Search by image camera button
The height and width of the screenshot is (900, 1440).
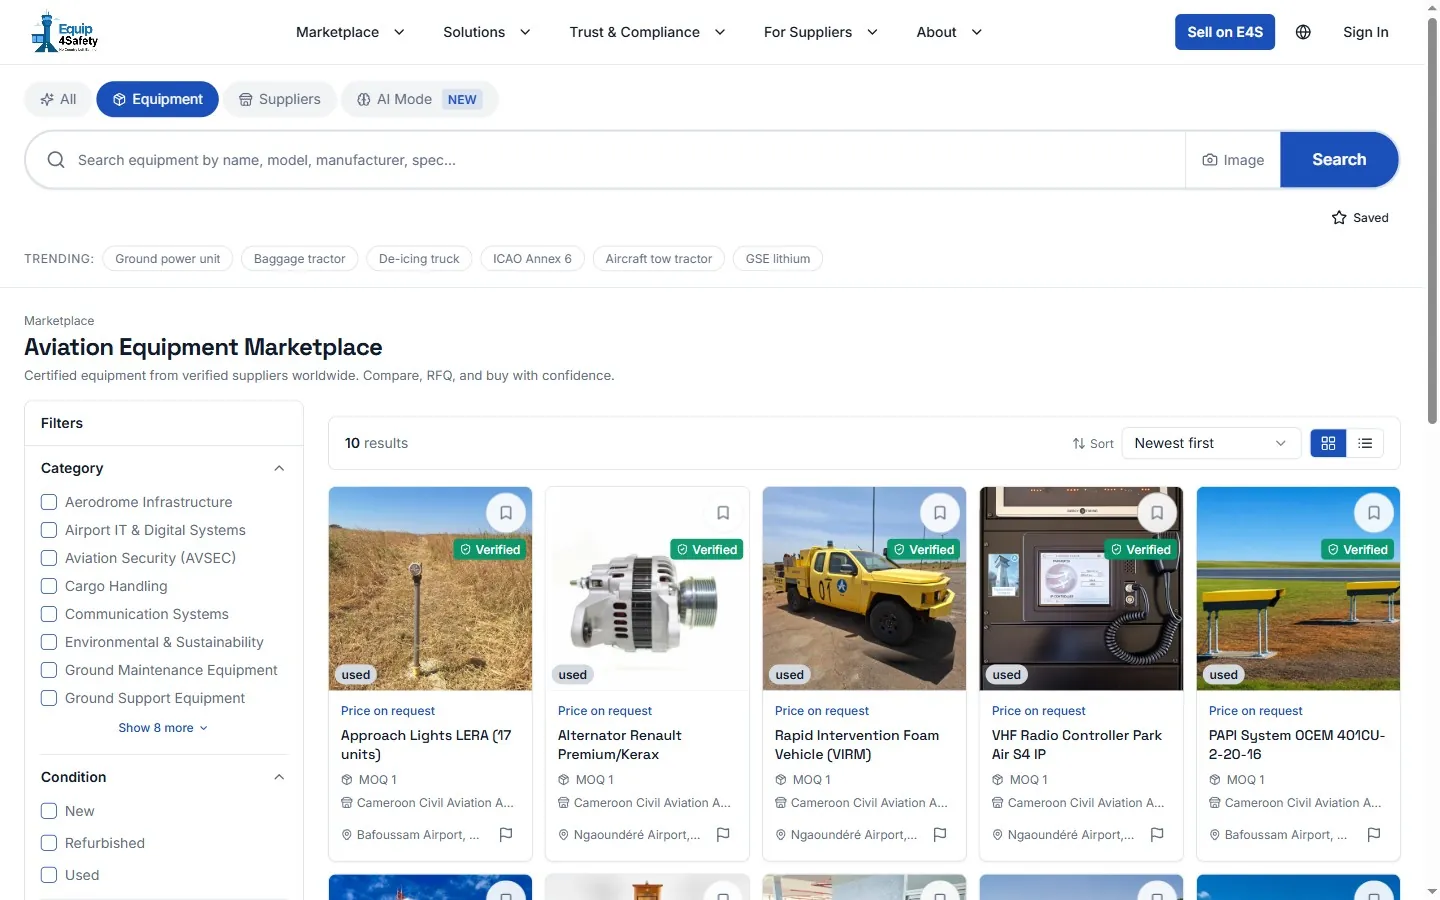(x=1233, y=160)
